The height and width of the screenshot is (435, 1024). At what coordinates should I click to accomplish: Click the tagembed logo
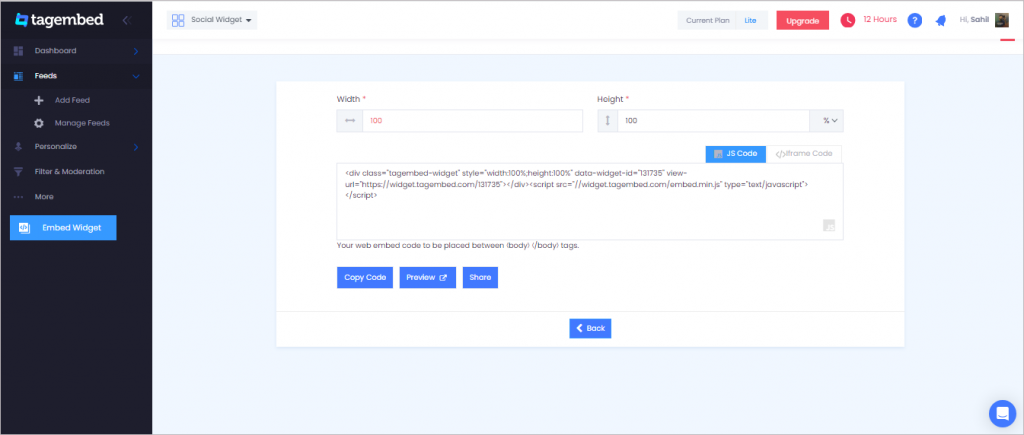click(59, 20)
